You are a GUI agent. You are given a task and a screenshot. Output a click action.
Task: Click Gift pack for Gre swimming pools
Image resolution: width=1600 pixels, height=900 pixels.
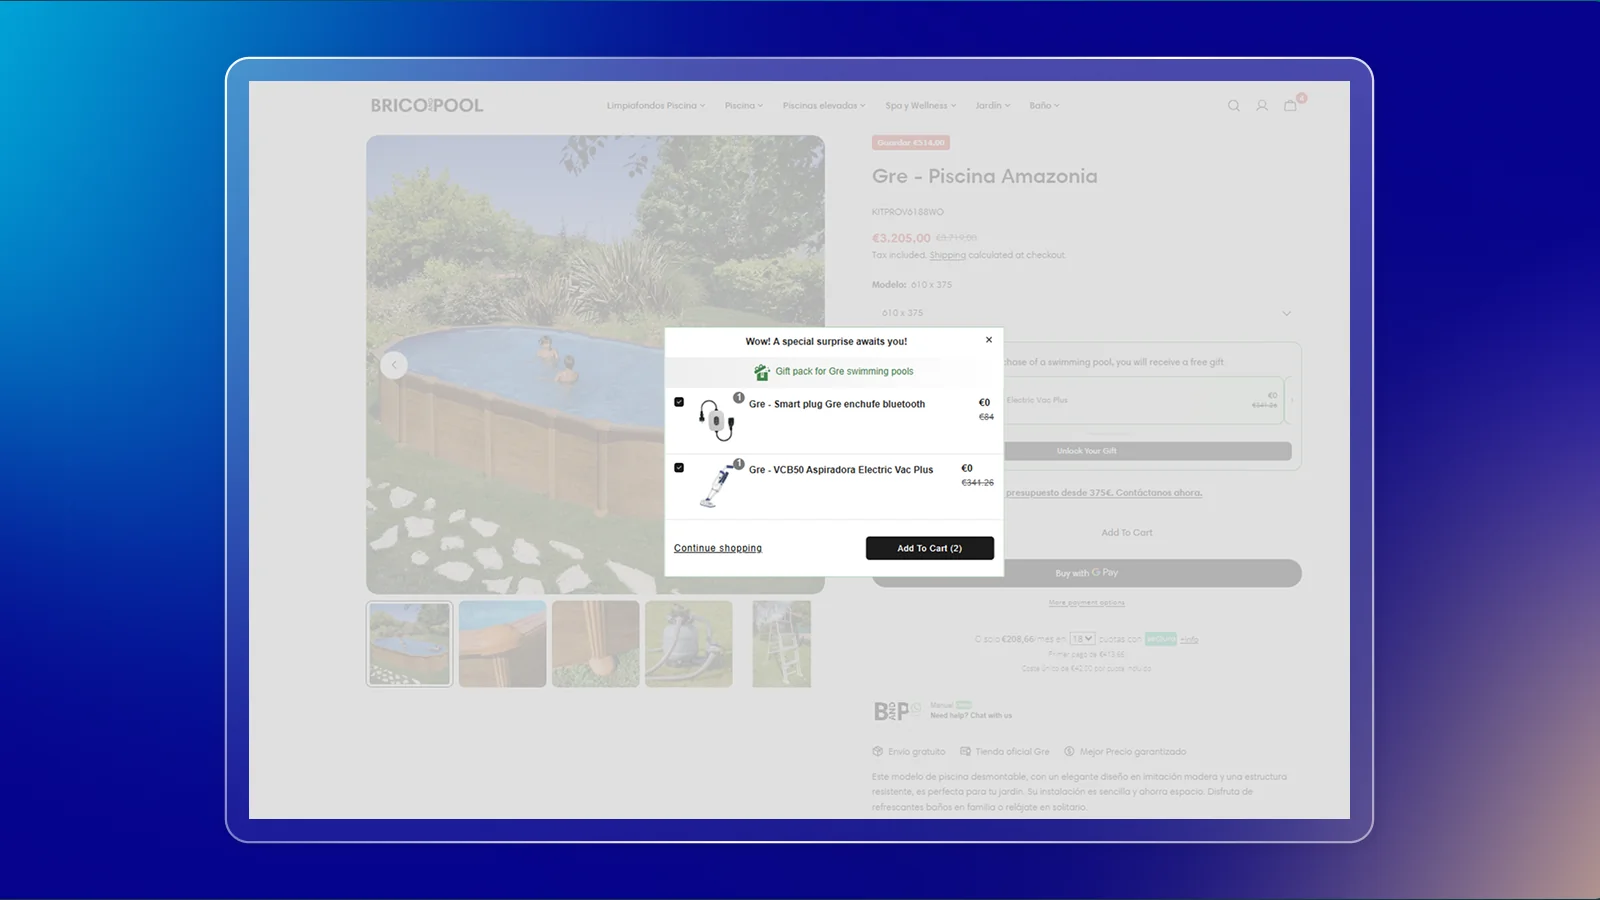(844, 371)
